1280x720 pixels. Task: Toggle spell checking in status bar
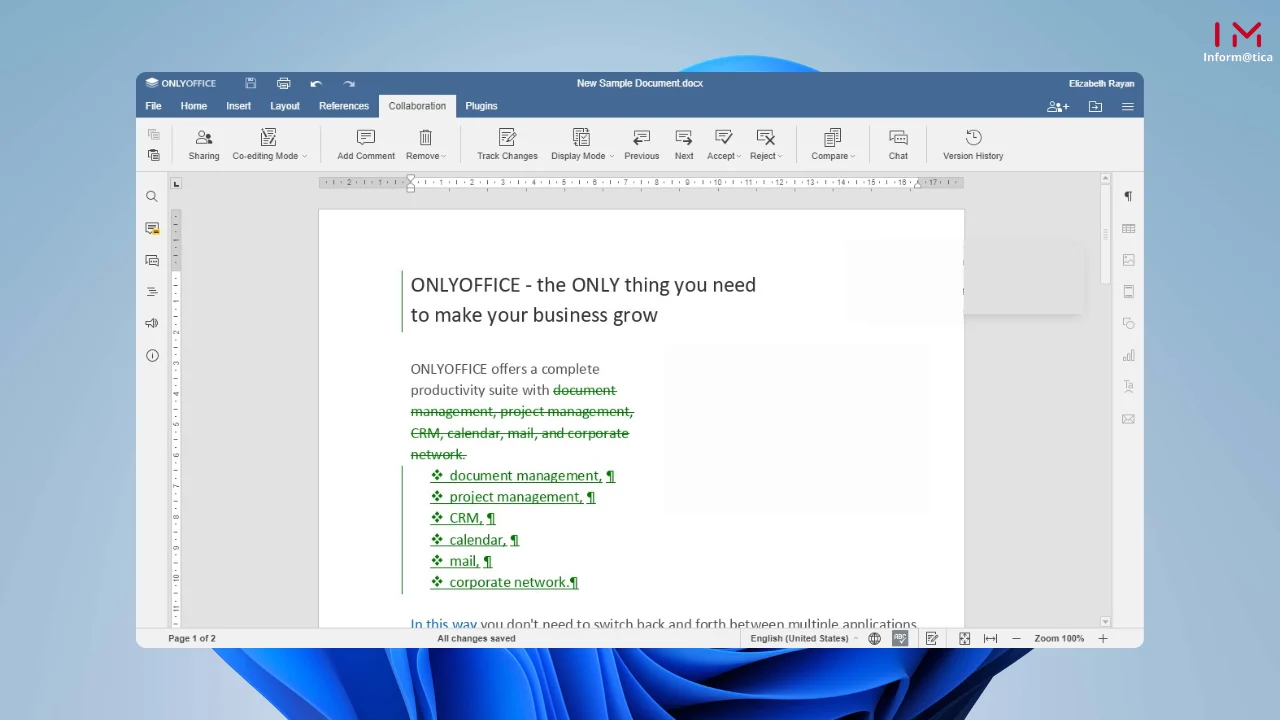point(900,638)
